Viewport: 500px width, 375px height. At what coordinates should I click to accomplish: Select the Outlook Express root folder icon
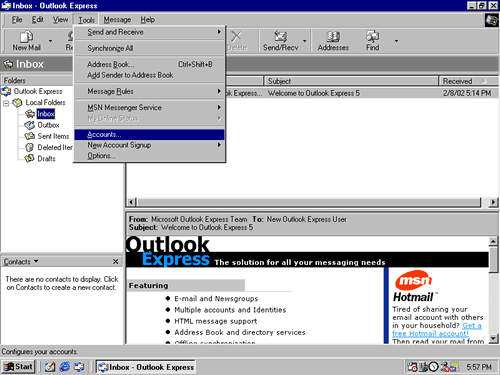(x=6, y=91)
